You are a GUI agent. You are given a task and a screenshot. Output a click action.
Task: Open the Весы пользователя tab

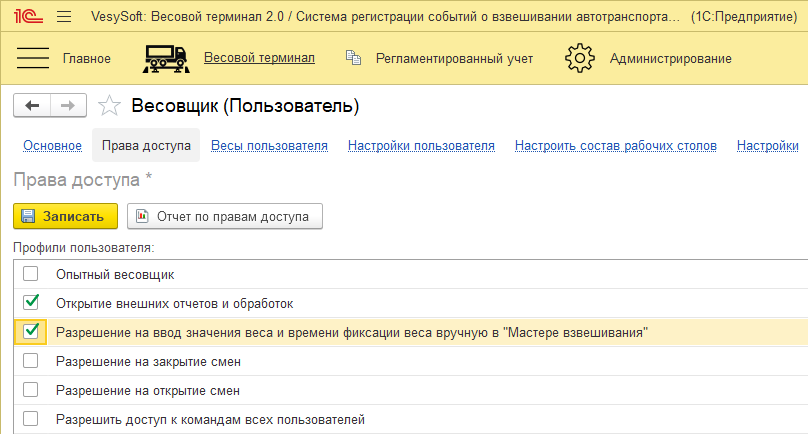tap(269, 146)
